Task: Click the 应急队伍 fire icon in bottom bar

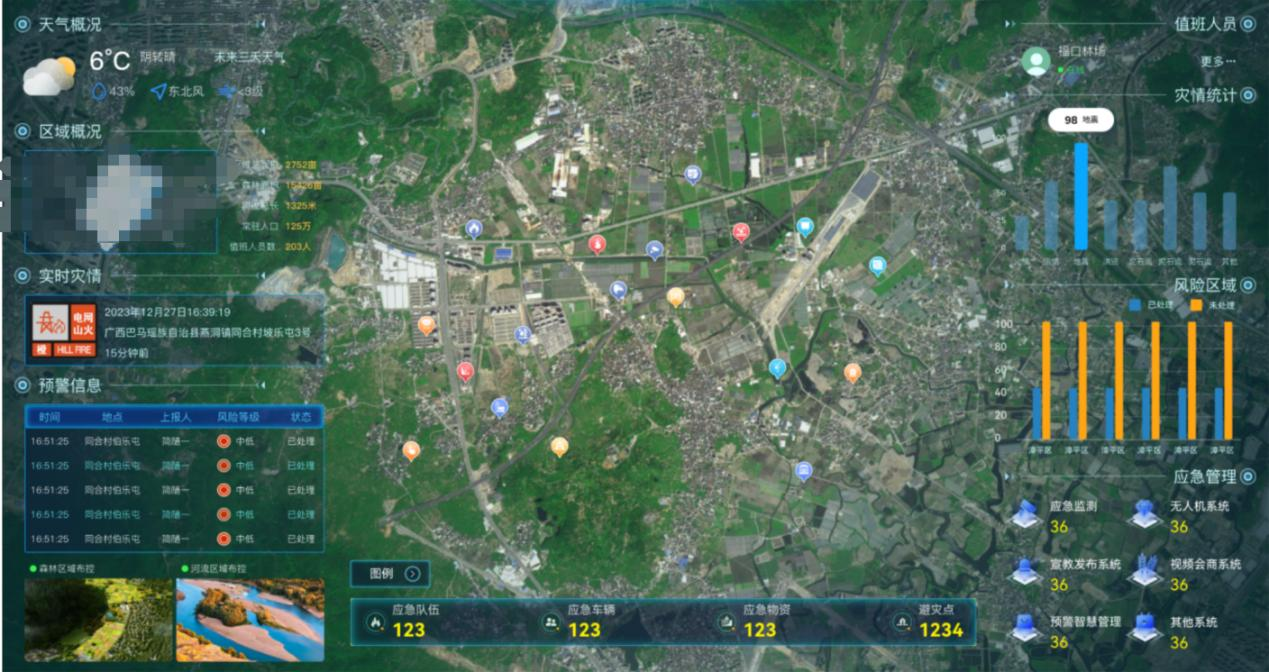Action: 376,622
